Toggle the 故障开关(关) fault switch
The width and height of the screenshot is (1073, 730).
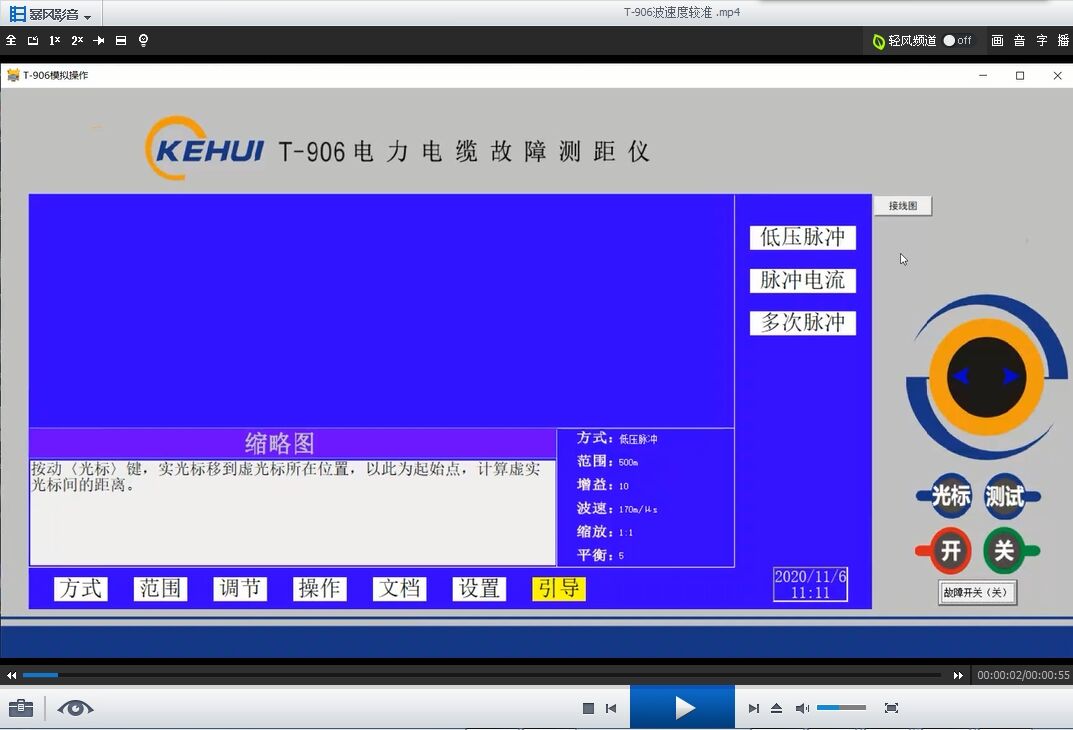[976, 593]
